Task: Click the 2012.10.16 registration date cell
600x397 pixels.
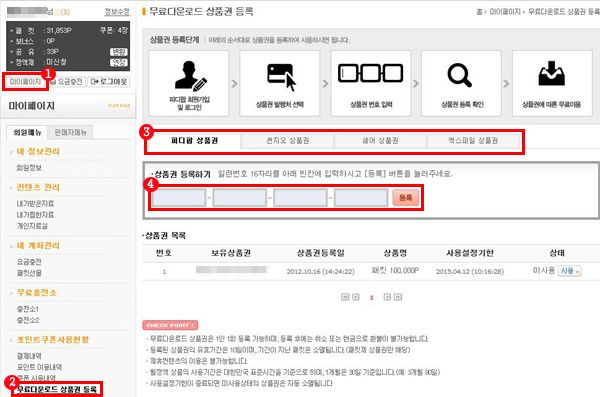Action: click(321, 271)
